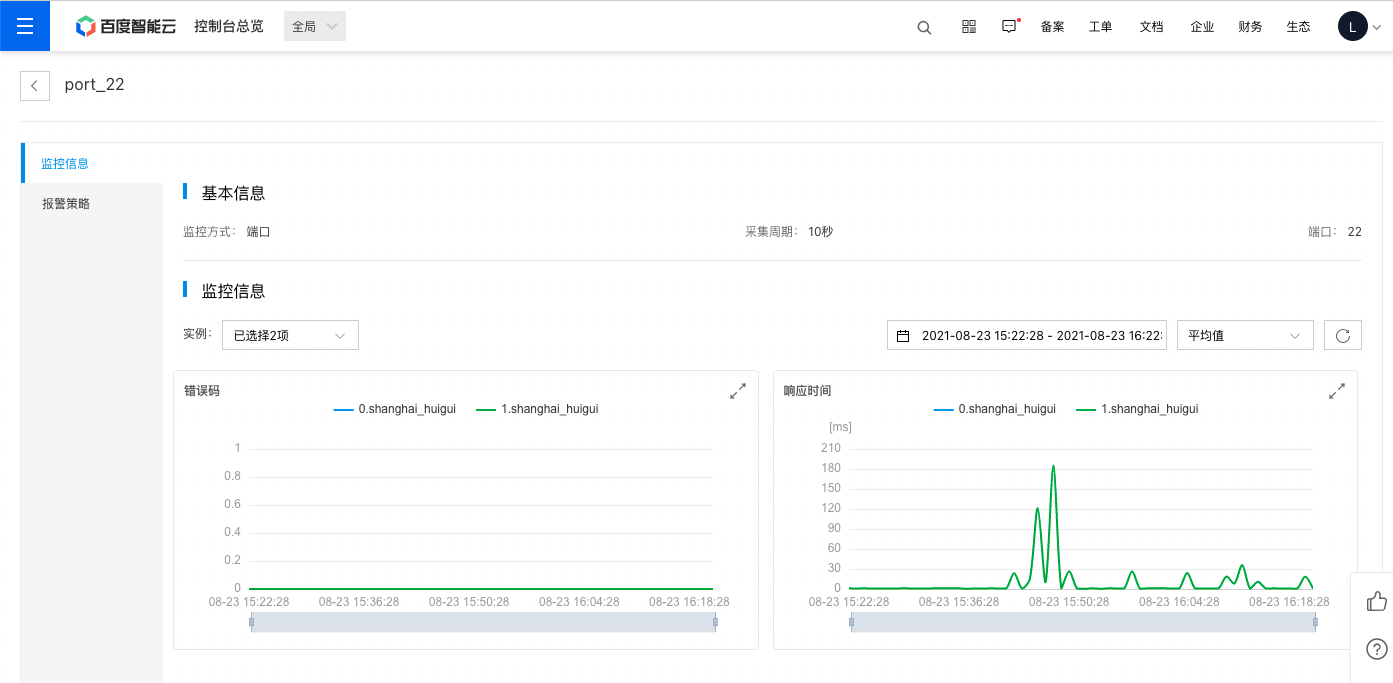Expand the 响应时间 chart to fullscreen
Screen dimensions: 1393x683
click(x=1337, y=391)
